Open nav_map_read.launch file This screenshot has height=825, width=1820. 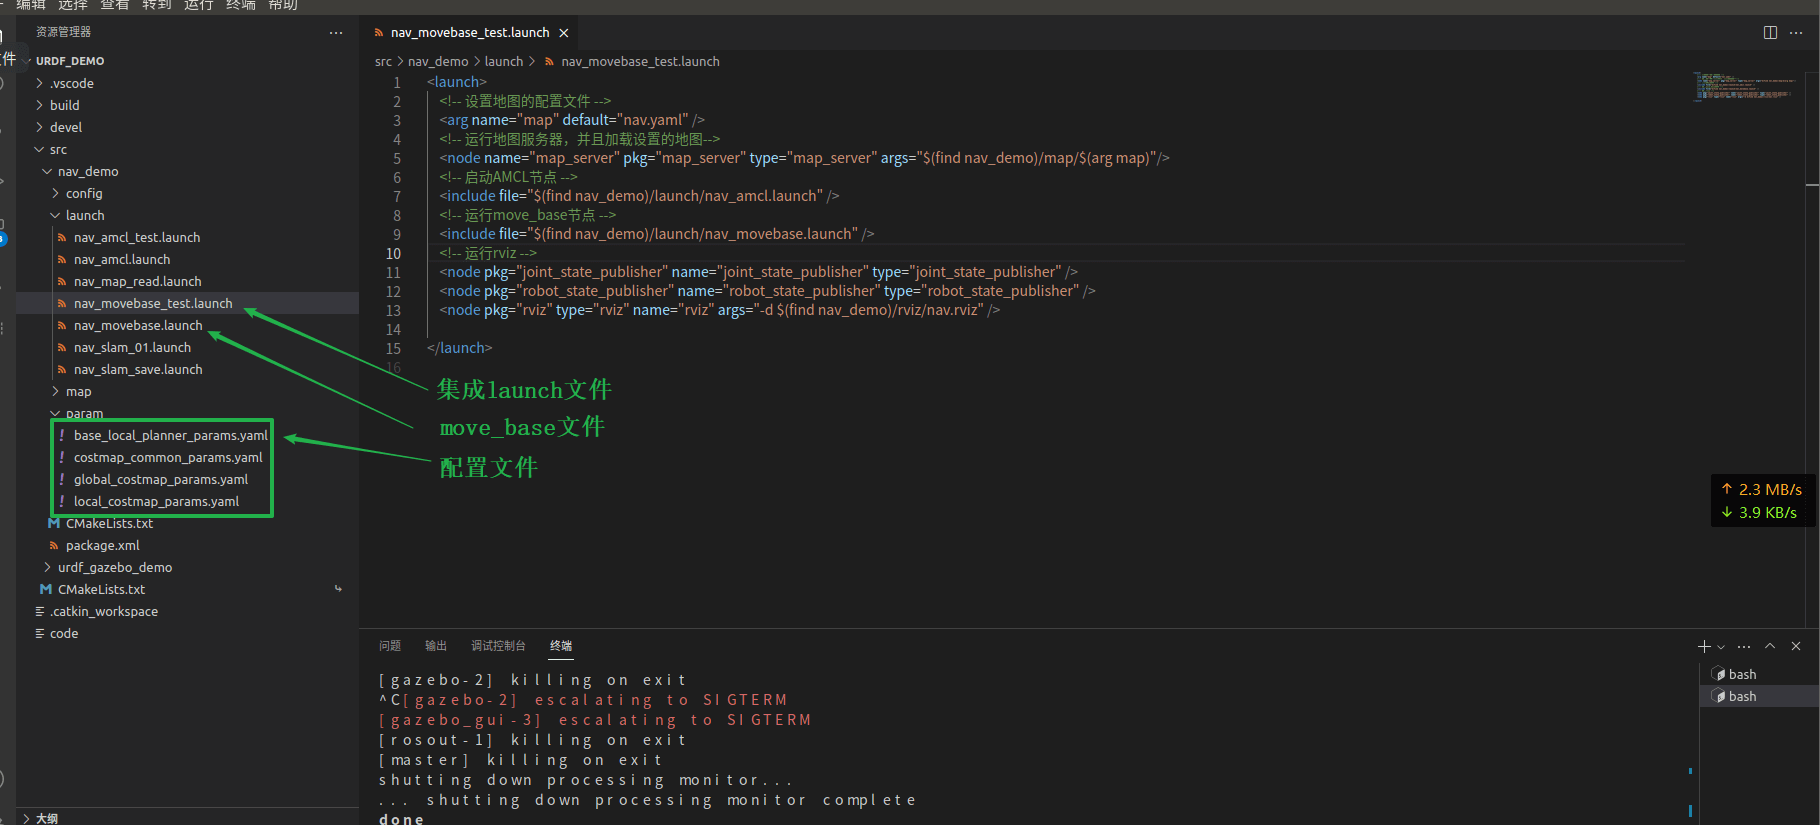(137, 281)
